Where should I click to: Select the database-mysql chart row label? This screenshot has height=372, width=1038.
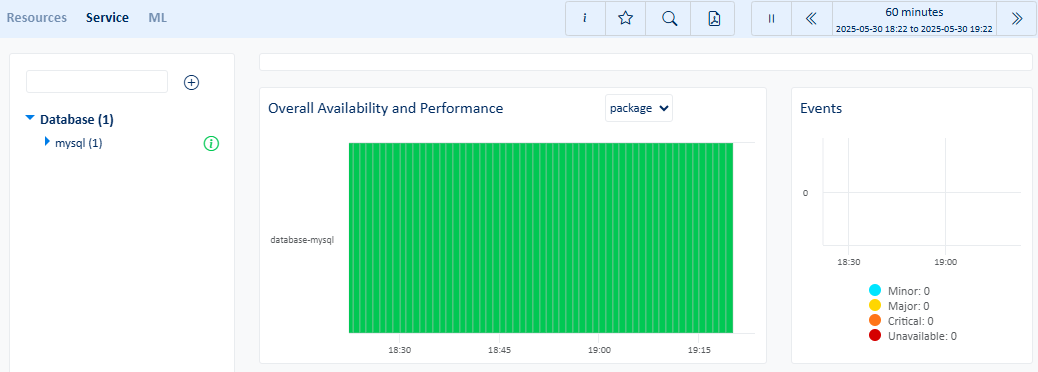point(302,240)
